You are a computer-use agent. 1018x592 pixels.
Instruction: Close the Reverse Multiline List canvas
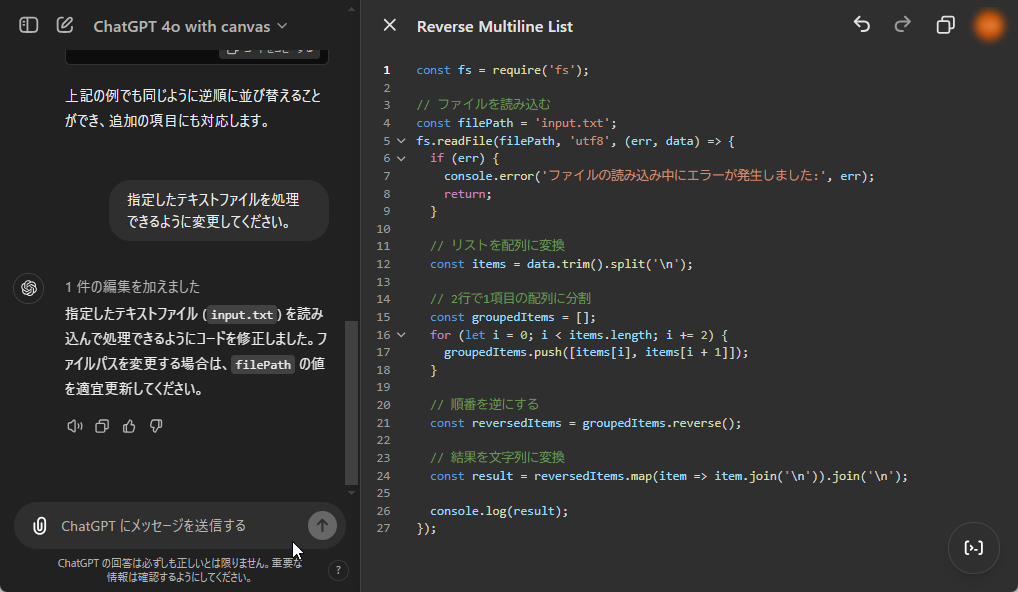[x=389, y=25]
